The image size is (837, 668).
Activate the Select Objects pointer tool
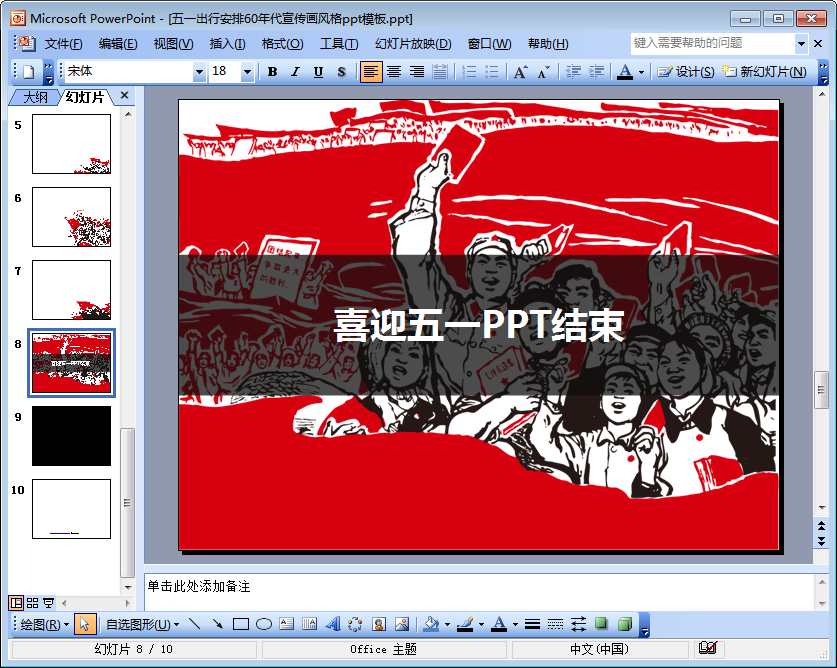84,624
